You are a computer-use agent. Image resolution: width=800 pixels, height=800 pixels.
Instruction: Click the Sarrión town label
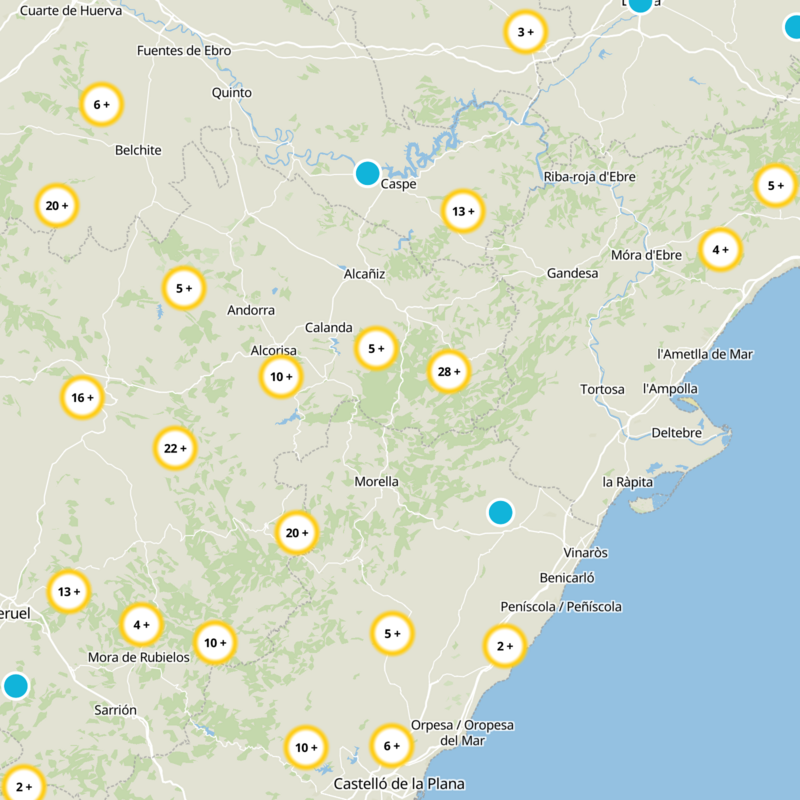pos(115,710)
